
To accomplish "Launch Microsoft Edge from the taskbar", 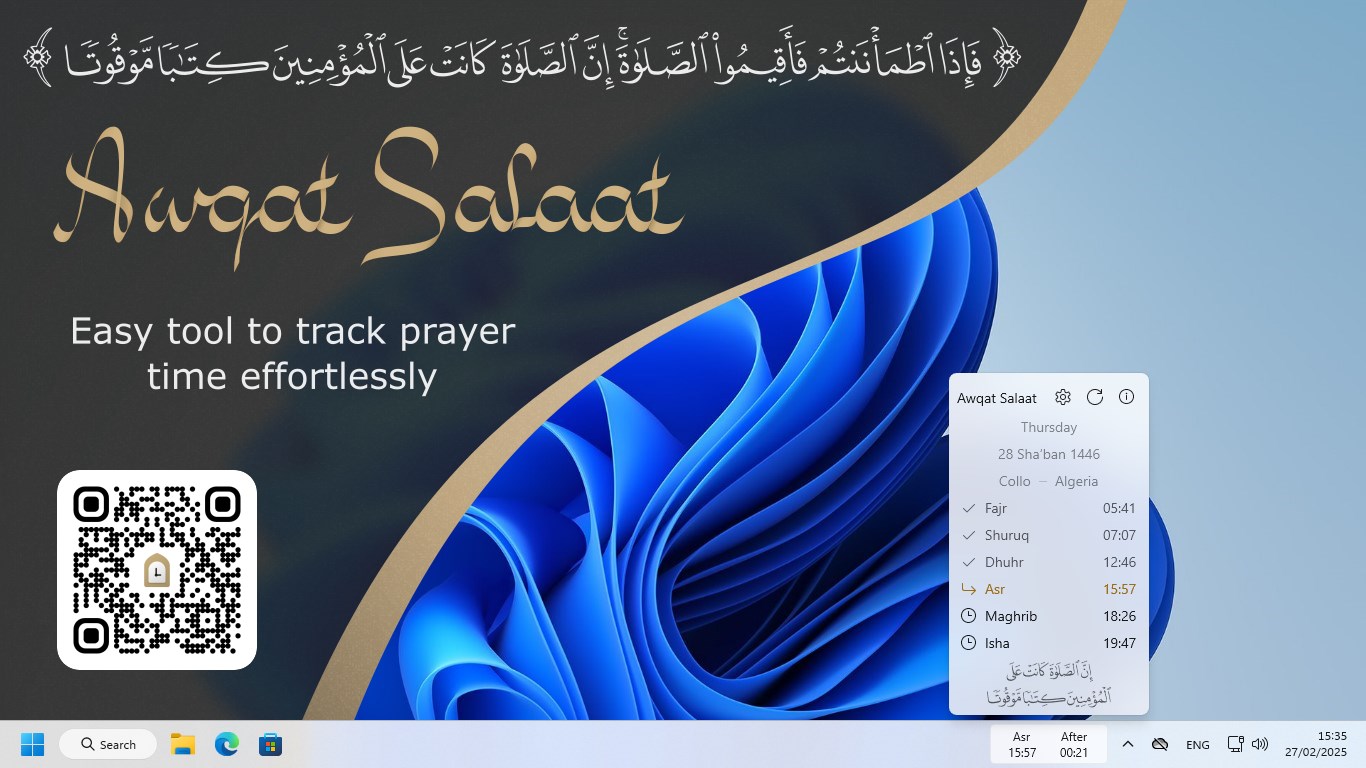I will tap(226, 744).
